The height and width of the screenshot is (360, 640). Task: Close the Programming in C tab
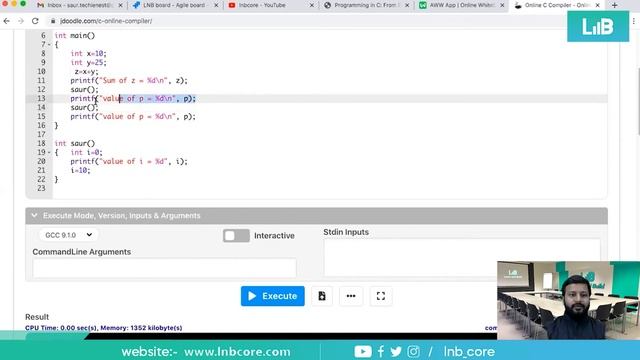[407, 5]
